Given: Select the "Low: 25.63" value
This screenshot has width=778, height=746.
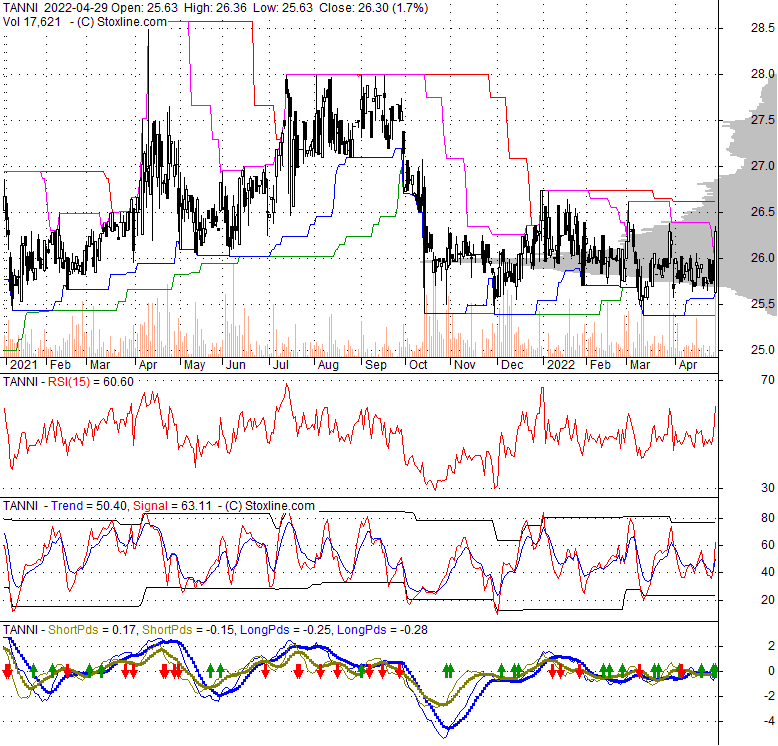Looking at the screenshot, I should point(283,8).
